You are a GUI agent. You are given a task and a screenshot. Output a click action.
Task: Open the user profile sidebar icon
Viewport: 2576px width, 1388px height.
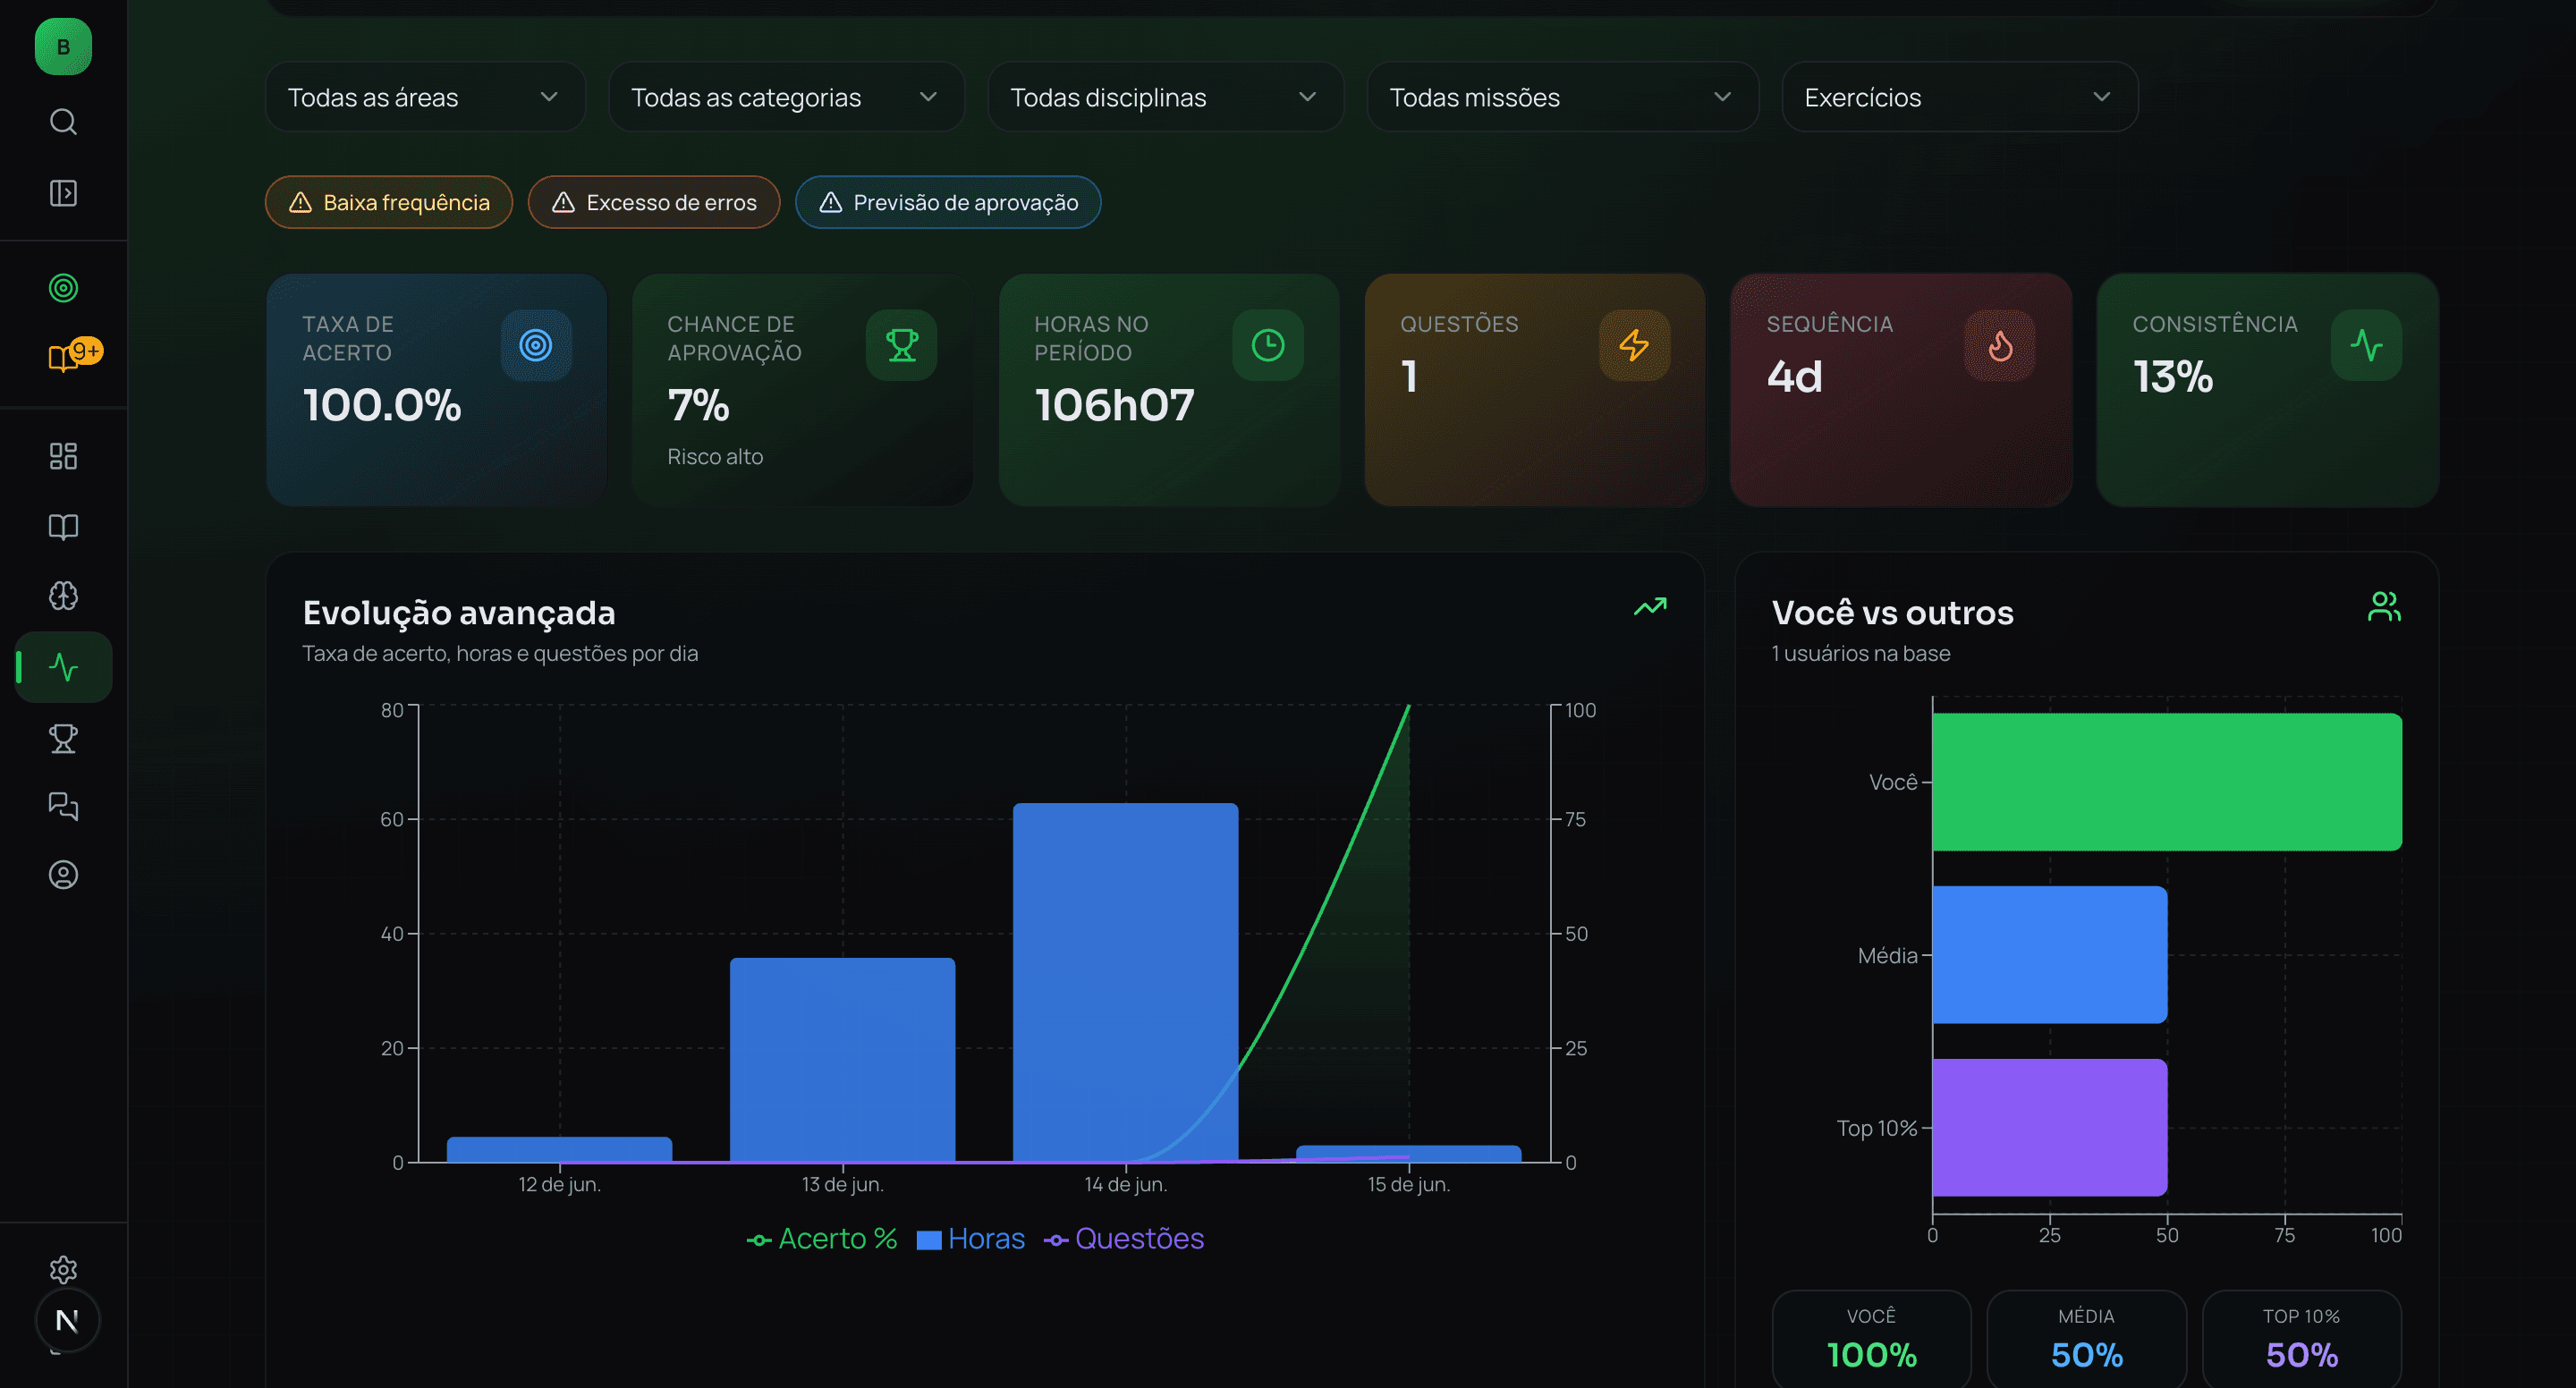point(63,875)
